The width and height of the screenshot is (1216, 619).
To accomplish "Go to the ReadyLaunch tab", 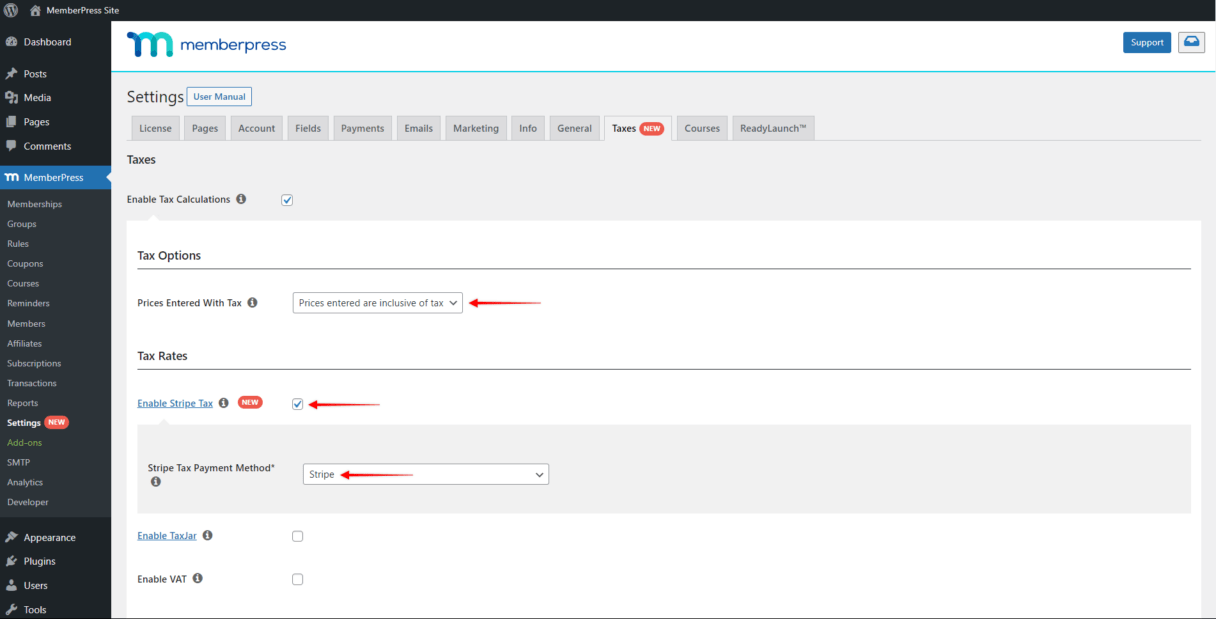I will tap(773, 128).
